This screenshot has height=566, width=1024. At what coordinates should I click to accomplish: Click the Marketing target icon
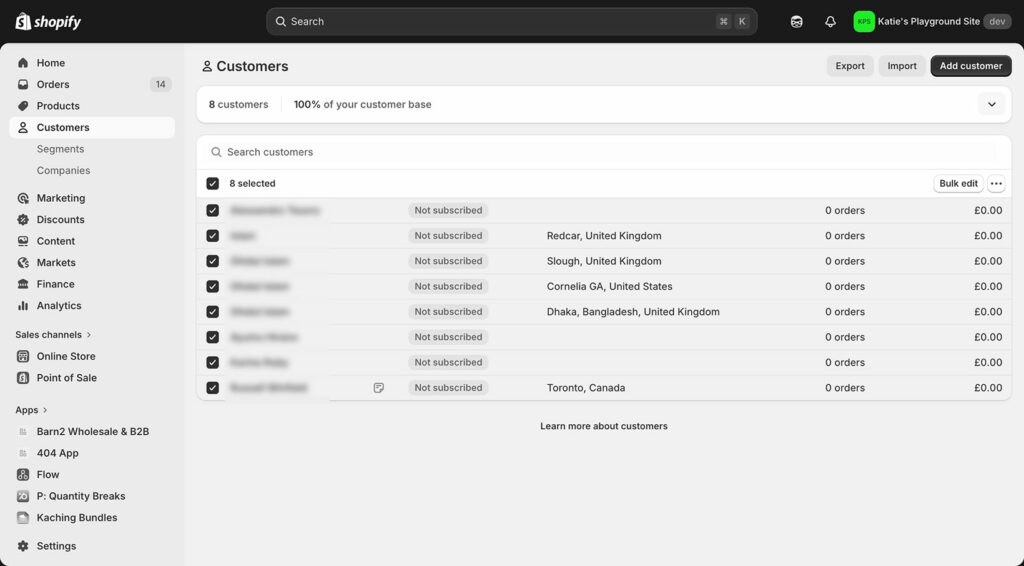[x=23, y=198]
